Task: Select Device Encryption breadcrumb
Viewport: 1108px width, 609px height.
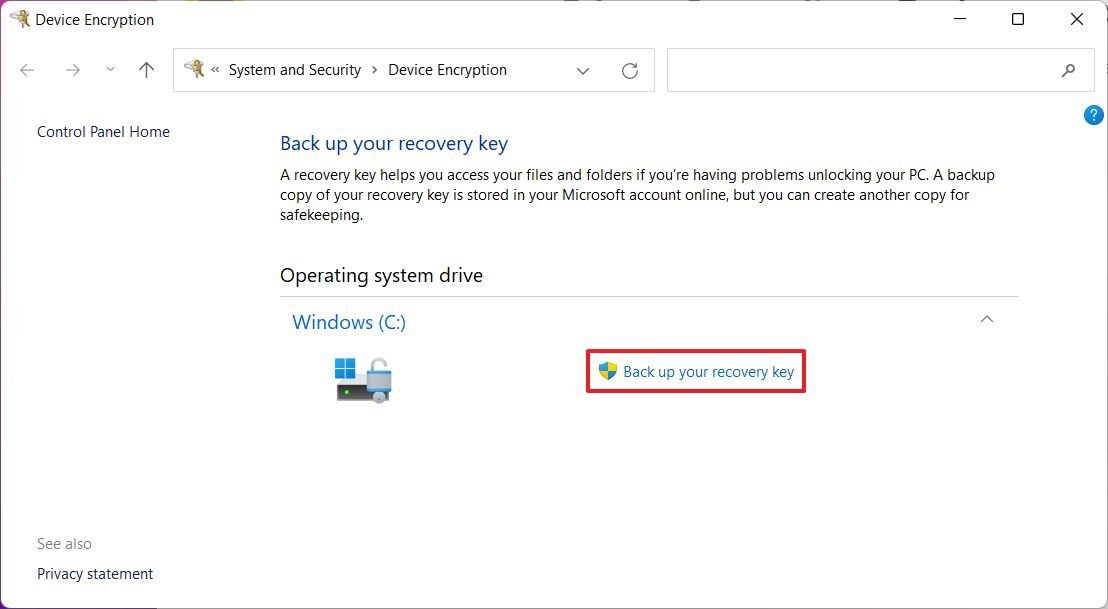Action: tap(447, 70)
